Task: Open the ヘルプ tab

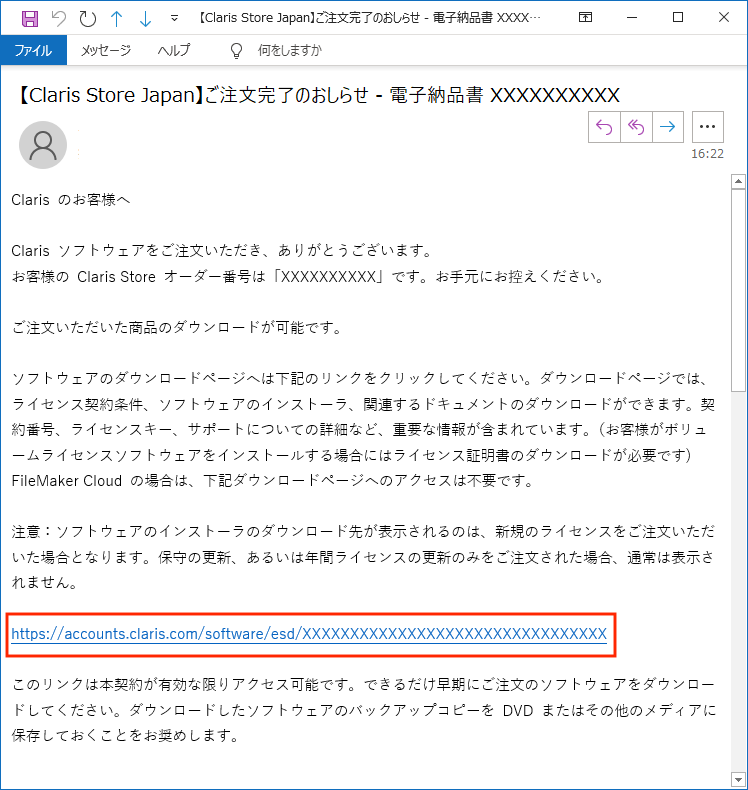Action: pyautogui.click(x=174, y=50)
